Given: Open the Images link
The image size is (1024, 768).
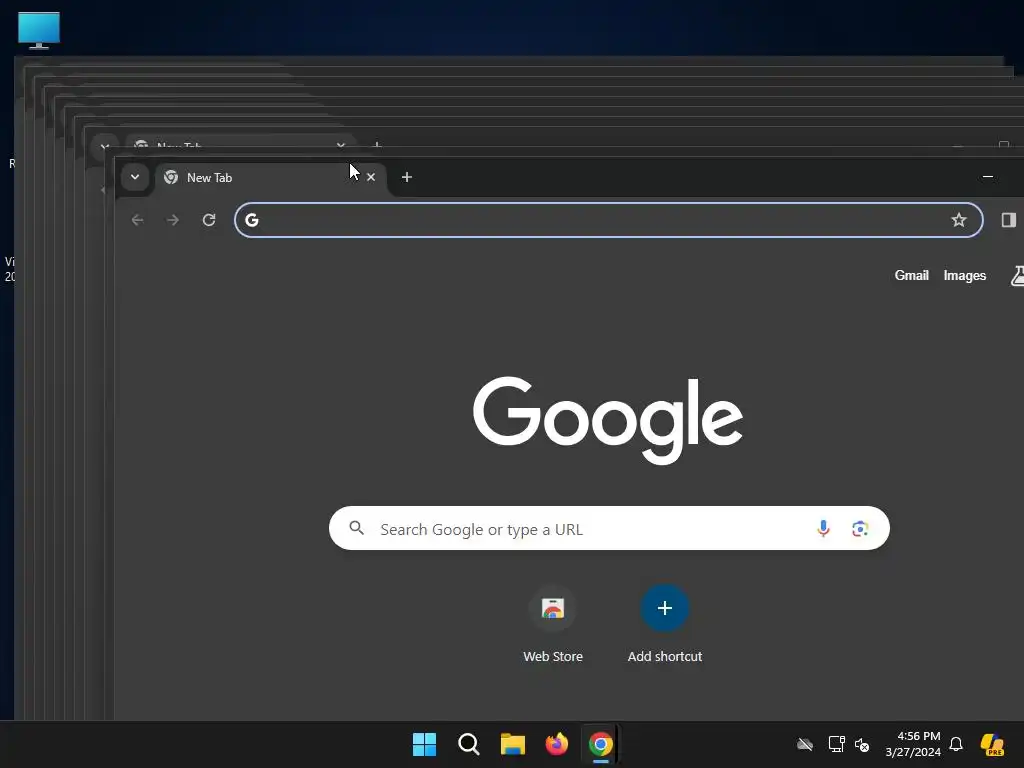Looking at the screenshot, I should (965, 276).
